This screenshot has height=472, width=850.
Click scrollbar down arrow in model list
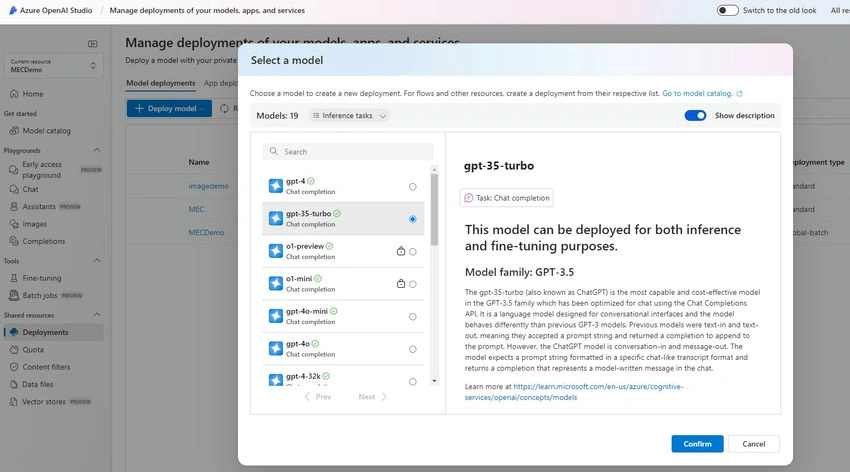pyautogui.click(x=434, y=381)
